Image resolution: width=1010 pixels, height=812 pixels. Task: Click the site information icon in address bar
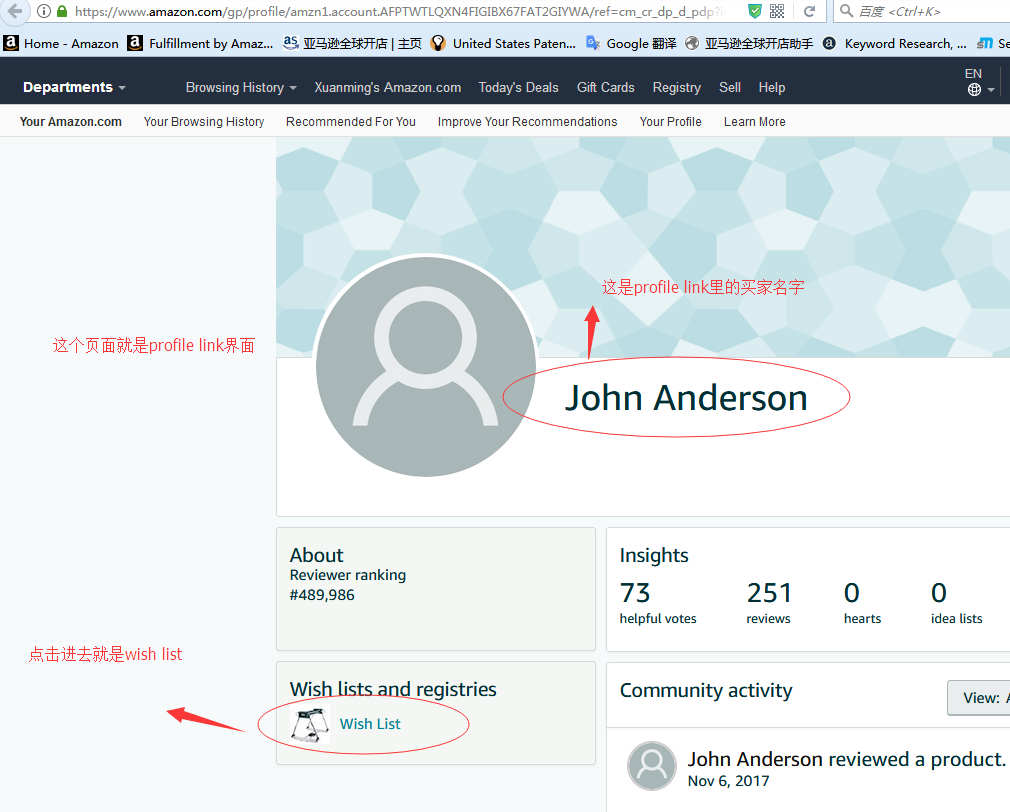44,12
